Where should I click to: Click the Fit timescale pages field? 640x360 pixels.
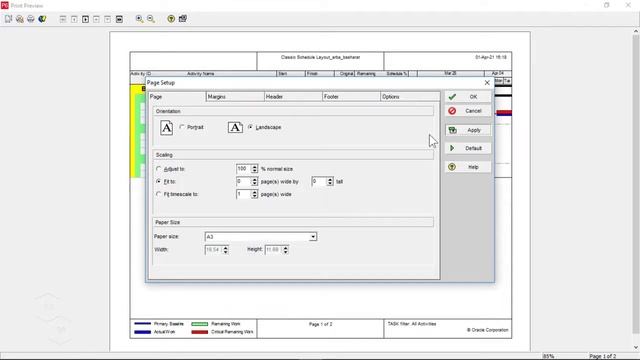tap(244, 194)
